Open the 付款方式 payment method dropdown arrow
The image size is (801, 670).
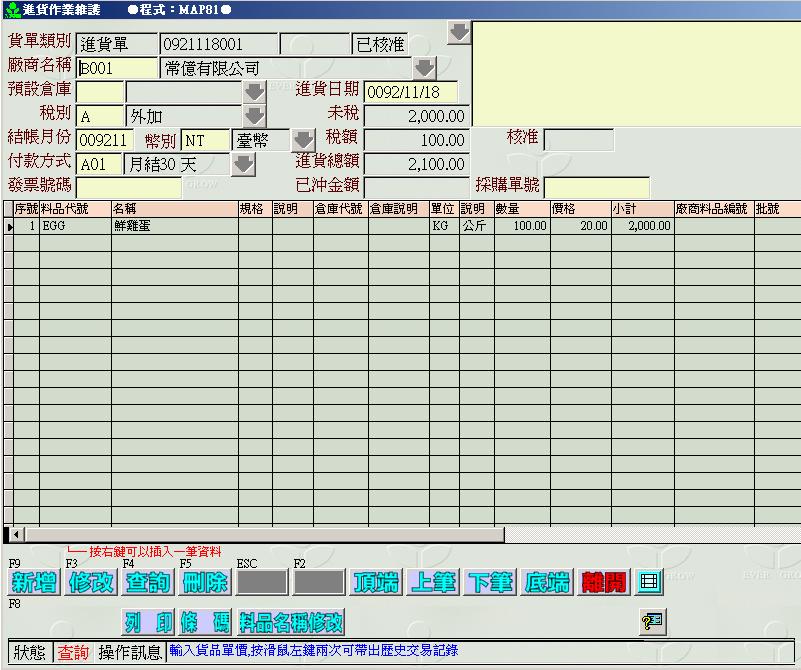243,164
